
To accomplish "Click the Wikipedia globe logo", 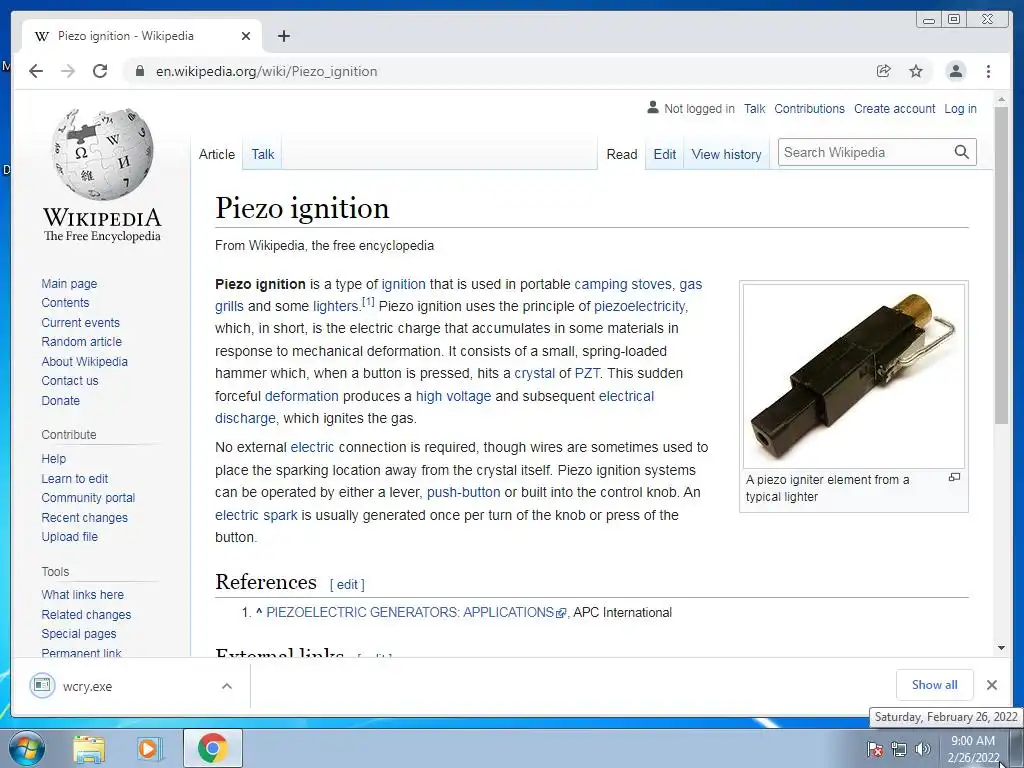I will 103,154.
